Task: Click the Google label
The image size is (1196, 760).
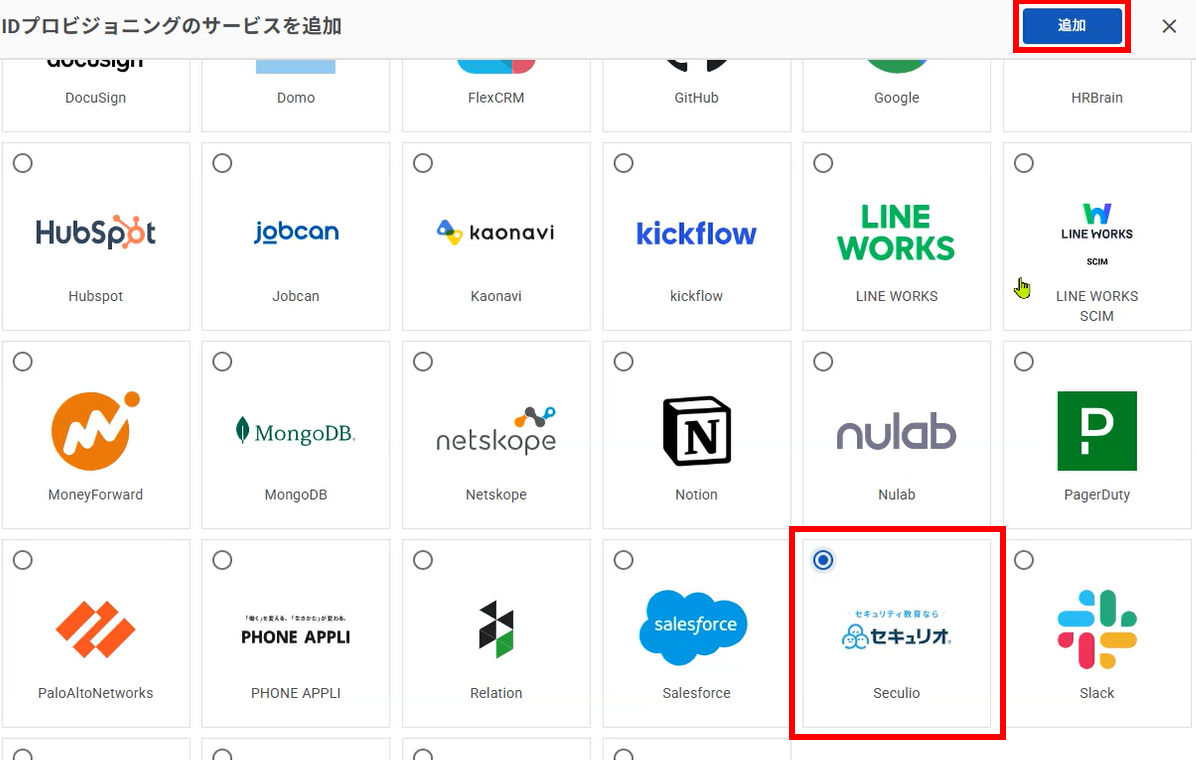Action: (896, 98)
